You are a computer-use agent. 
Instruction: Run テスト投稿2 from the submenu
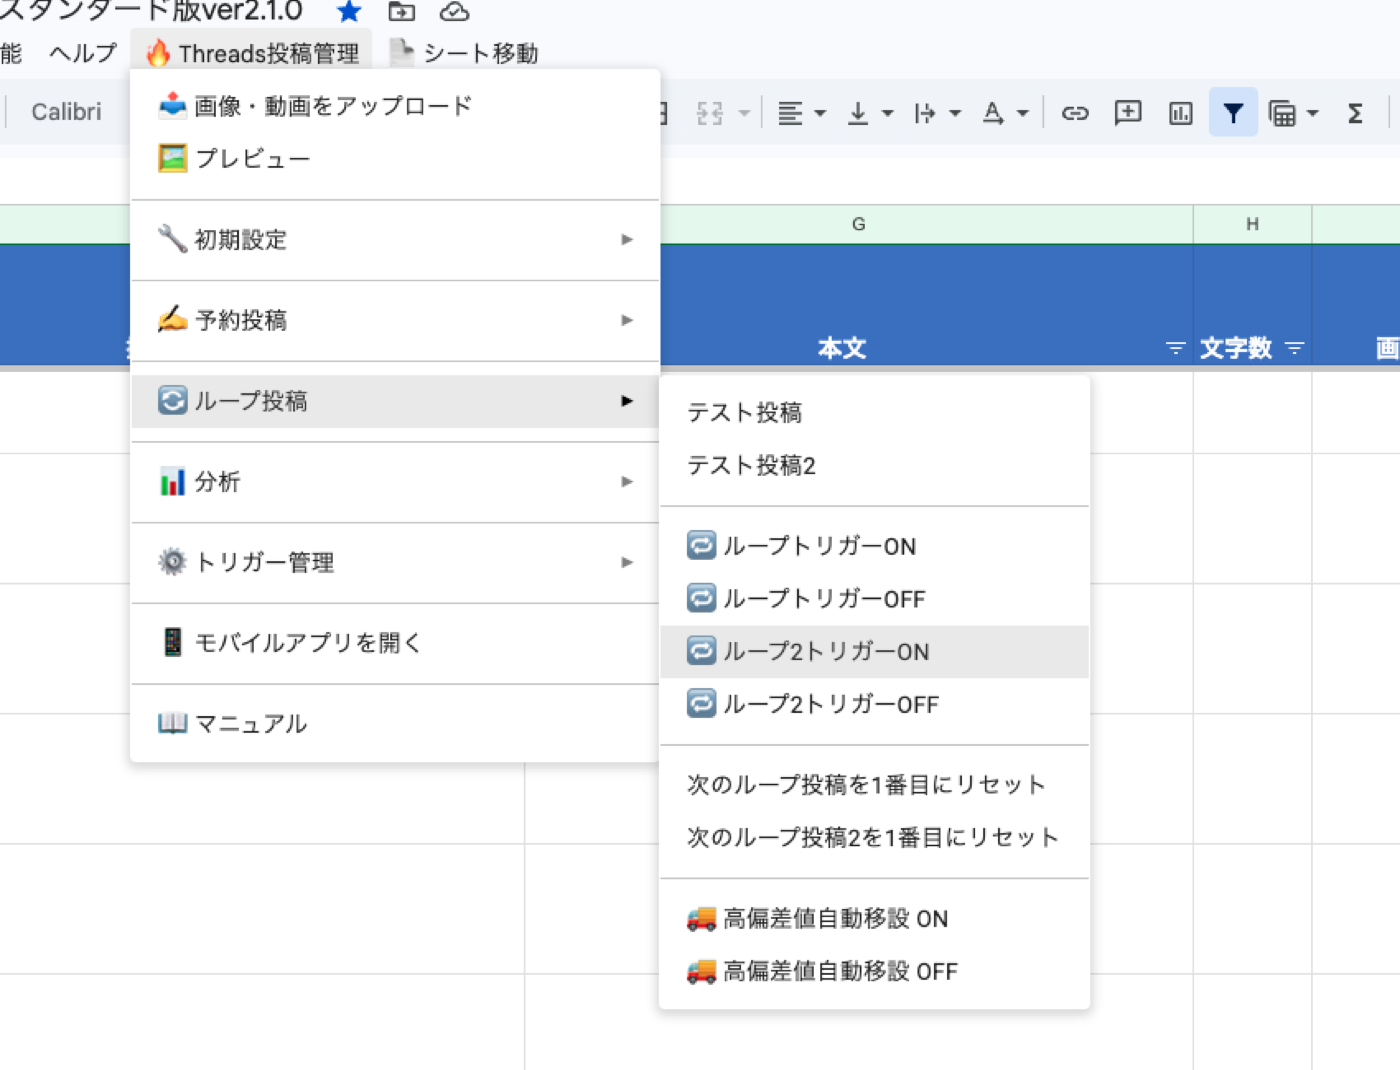click(875, 466)
